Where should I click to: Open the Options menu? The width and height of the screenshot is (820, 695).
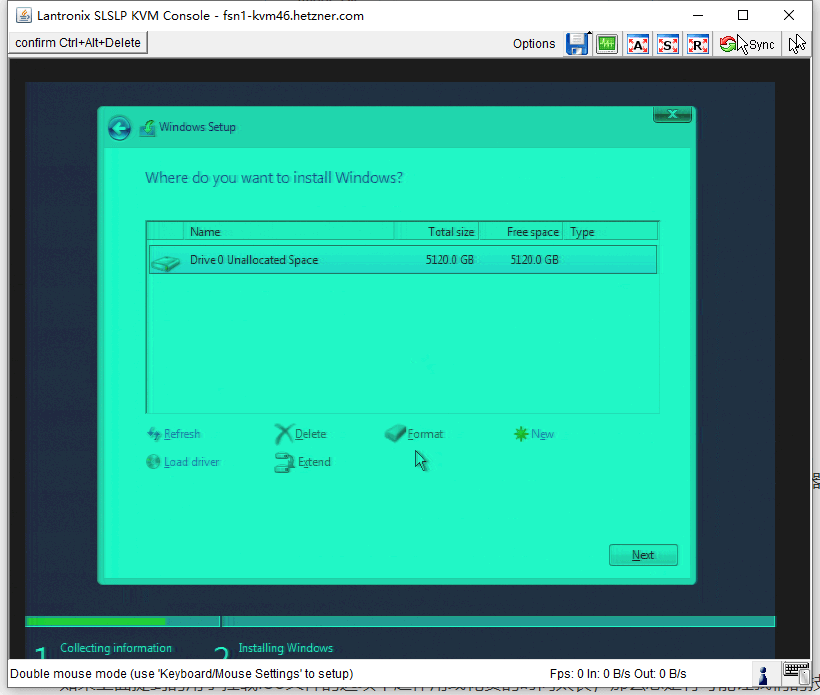point(533,43)
